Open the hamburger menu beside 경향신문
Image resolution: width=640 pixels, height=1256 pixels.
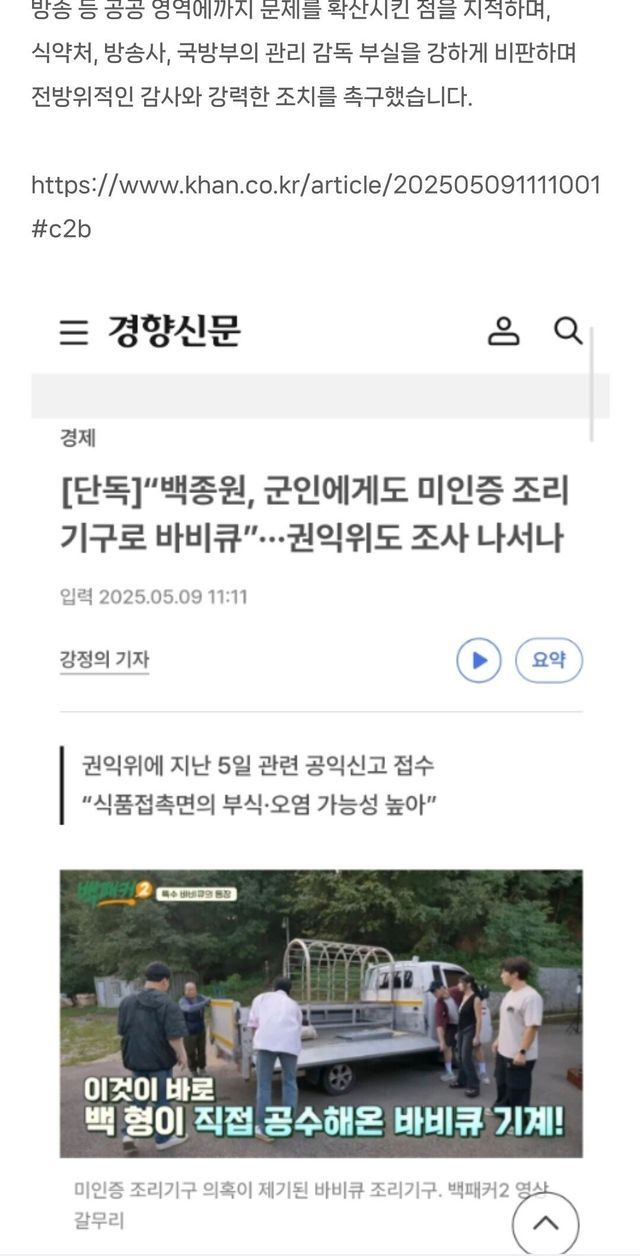(74, 333)
